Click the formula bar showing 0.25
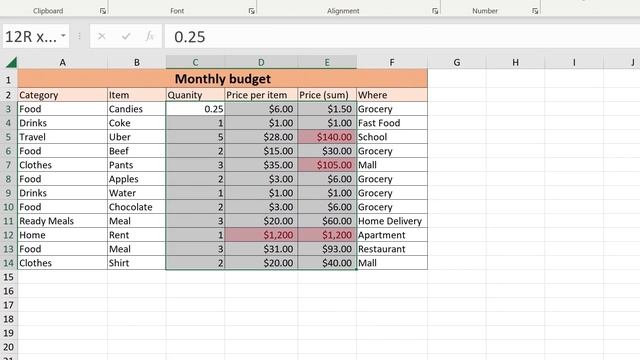The width and height of the screenshot is (640, 360). tap(402, 36)
